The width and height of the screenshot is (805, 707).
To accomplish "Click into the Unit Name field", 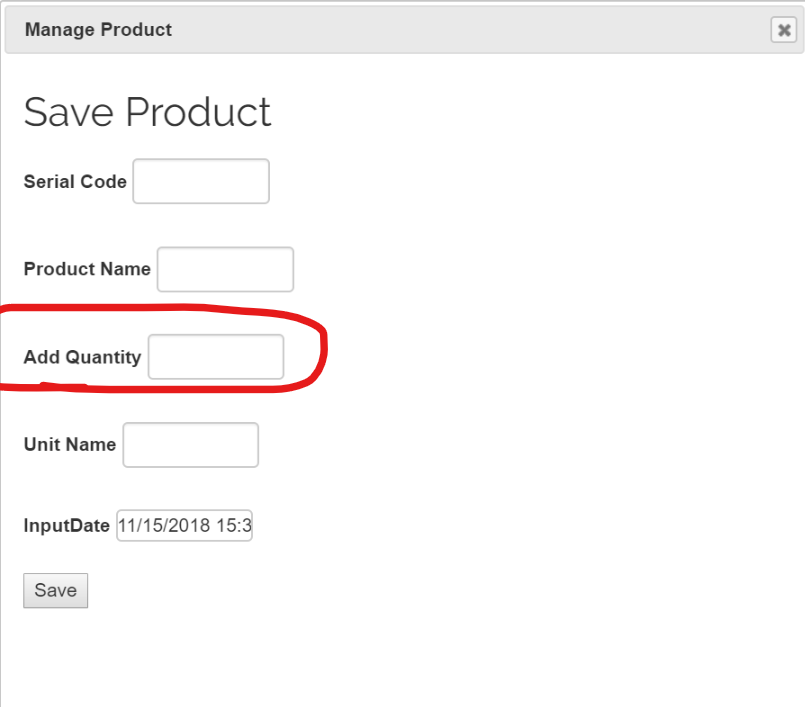I will [191, 445].
